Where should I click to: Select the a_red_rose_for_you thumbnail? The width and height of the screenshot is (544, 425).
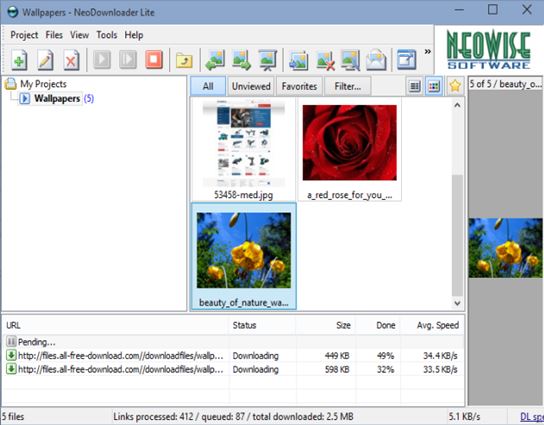coord(350,149)
